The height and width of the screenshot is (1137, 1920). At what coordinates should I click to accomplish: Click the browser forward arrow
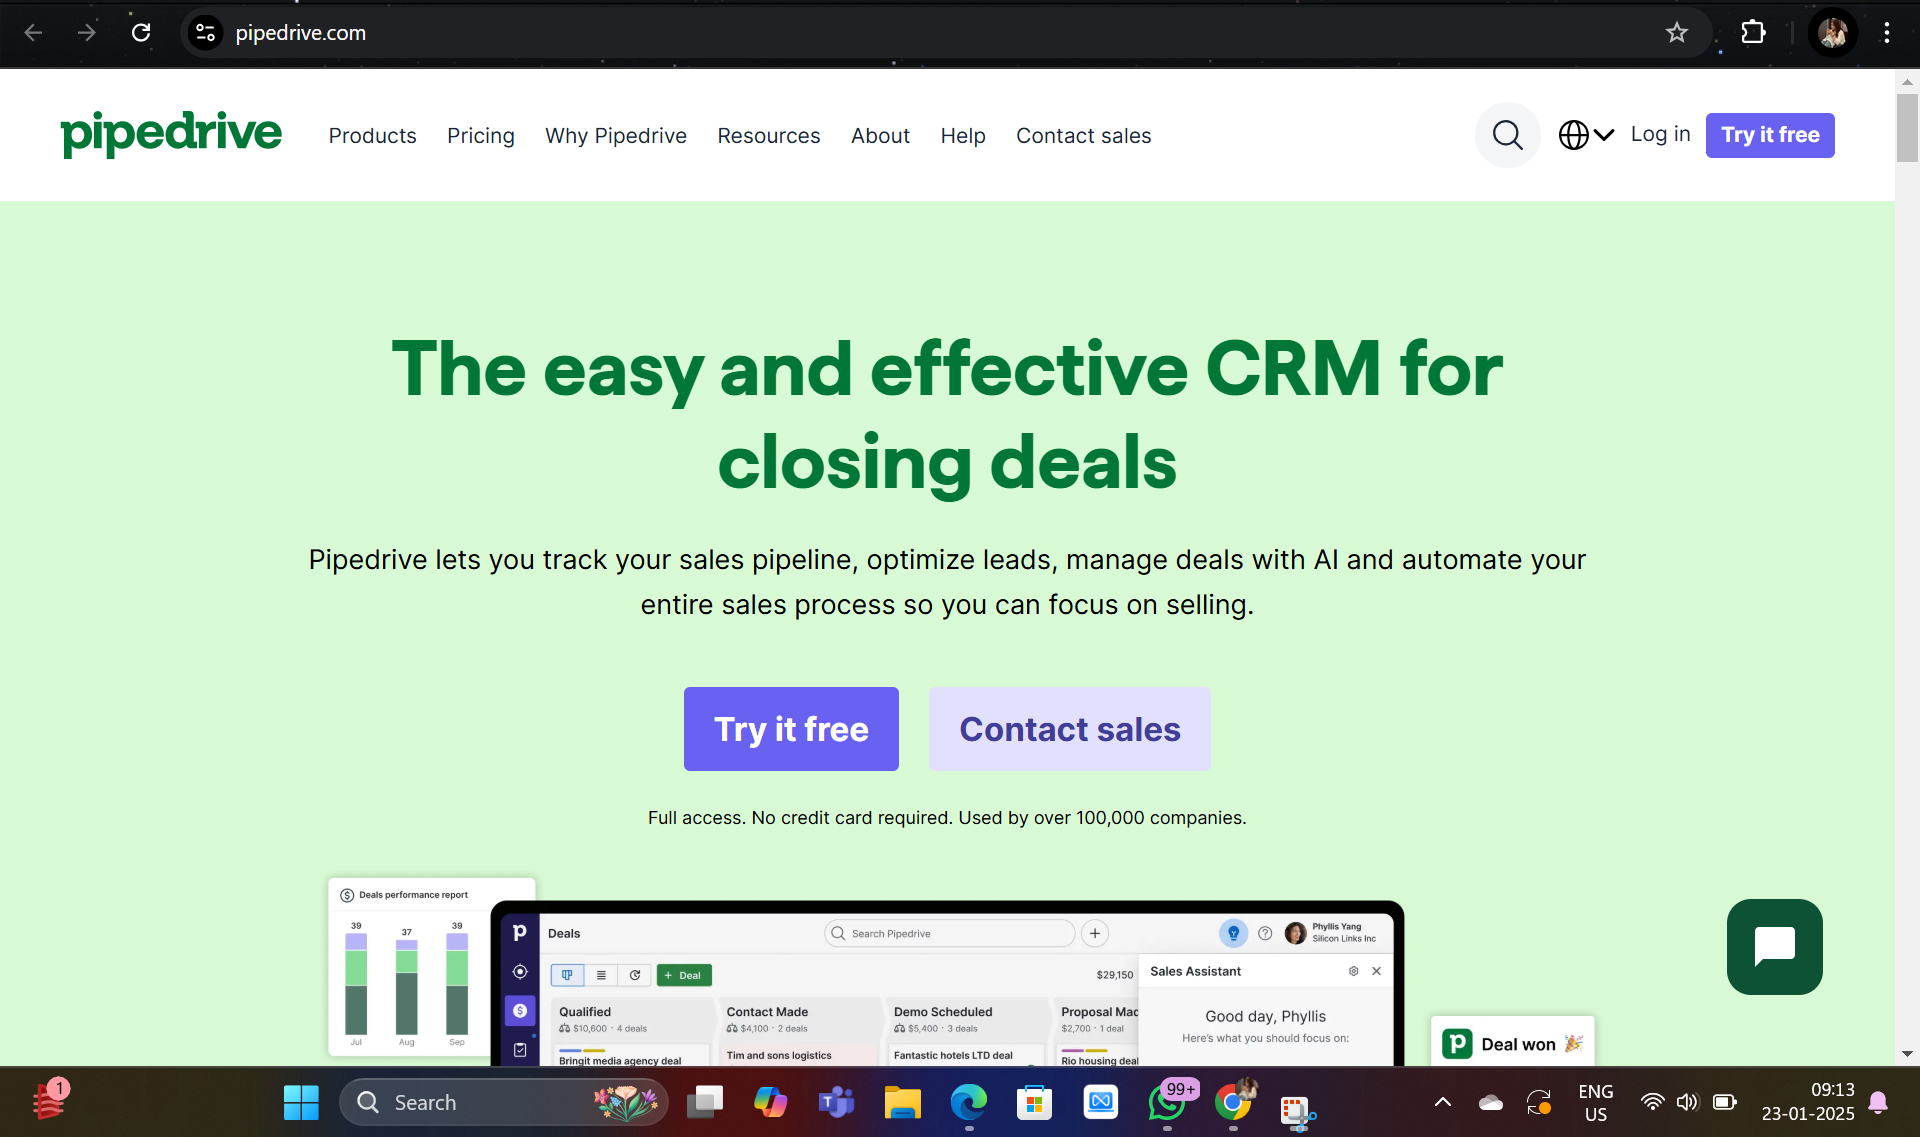click(x=87, y=33)
